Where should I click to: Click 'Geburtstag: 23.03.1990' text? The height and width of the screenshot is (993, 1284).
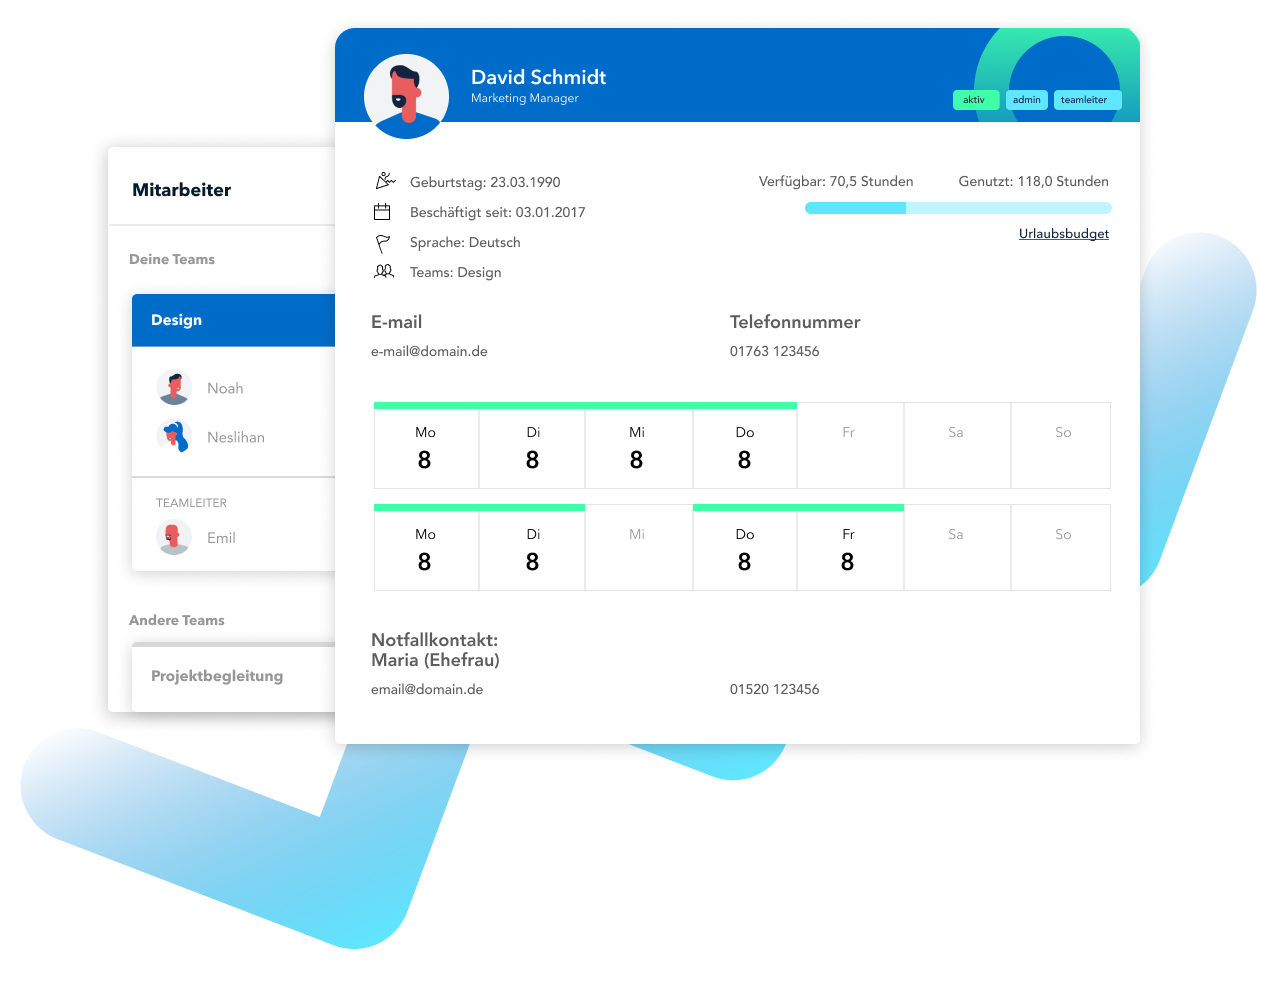485,182
